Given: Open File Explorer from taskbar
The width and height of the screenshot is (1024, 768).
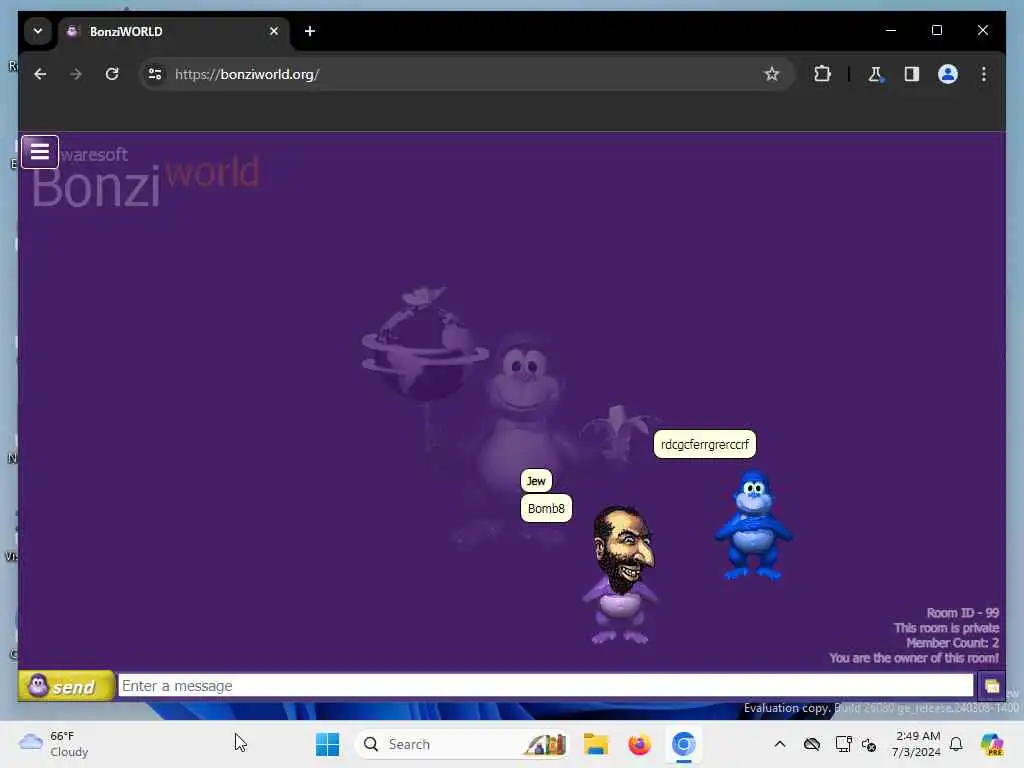Looking at the screenshot, I should point(596,744).
